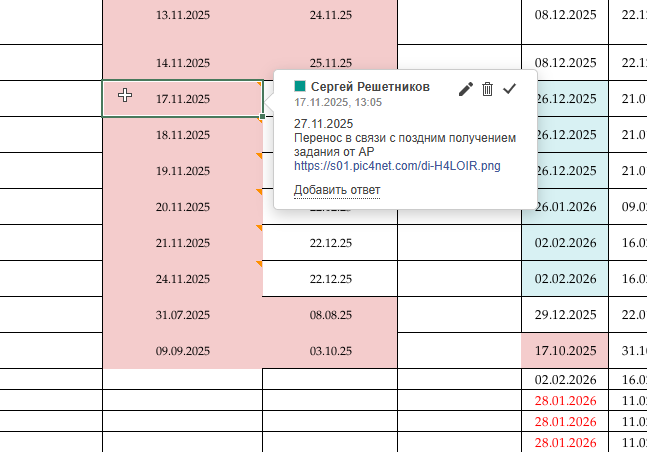647x452 pixels.
Task: Delete the comment with trash icon
Action: pos(487,89)
